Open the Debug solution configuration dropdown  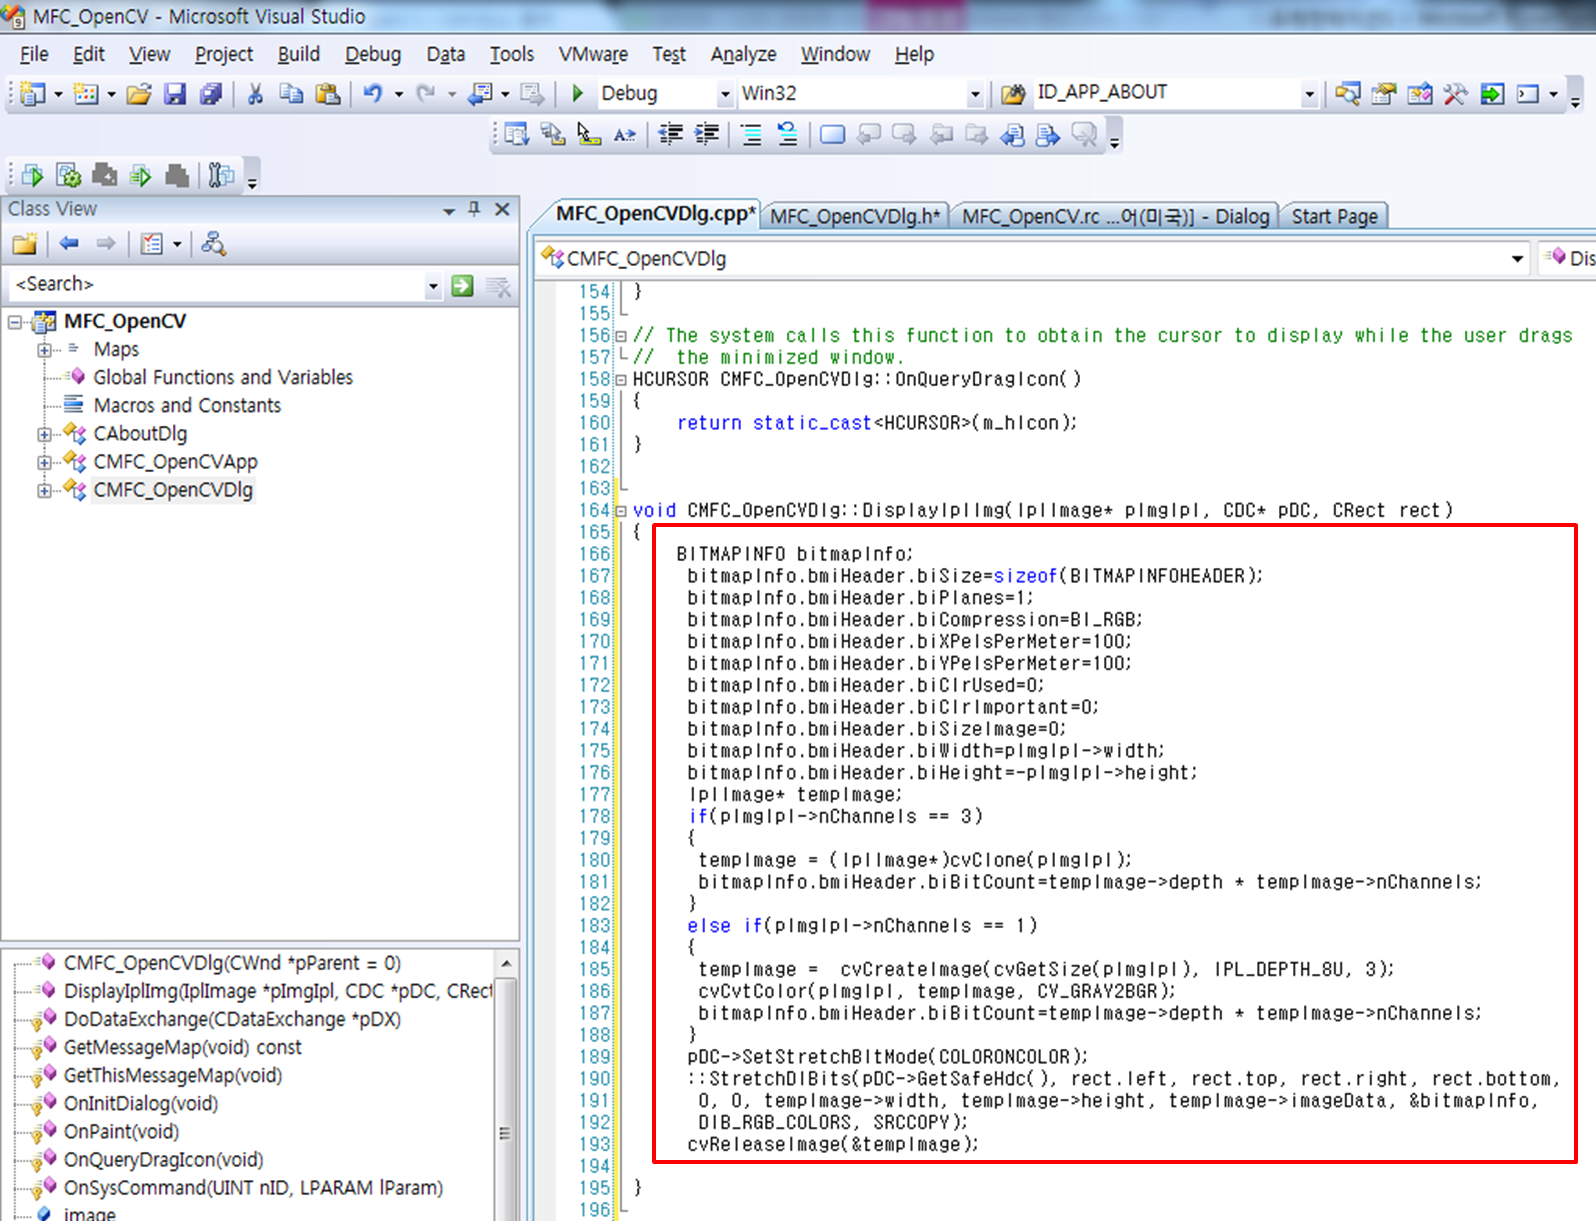tap(726, 94)
